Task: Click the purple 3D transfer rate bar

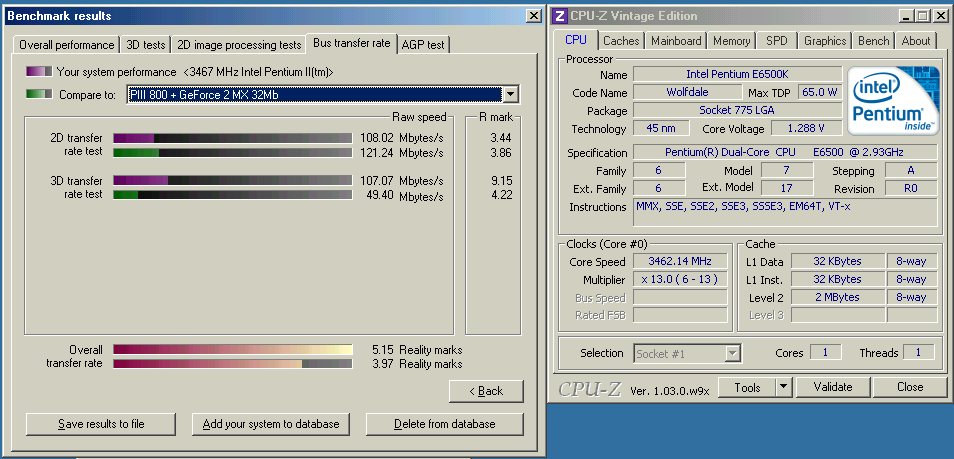Action: point(232,181)
